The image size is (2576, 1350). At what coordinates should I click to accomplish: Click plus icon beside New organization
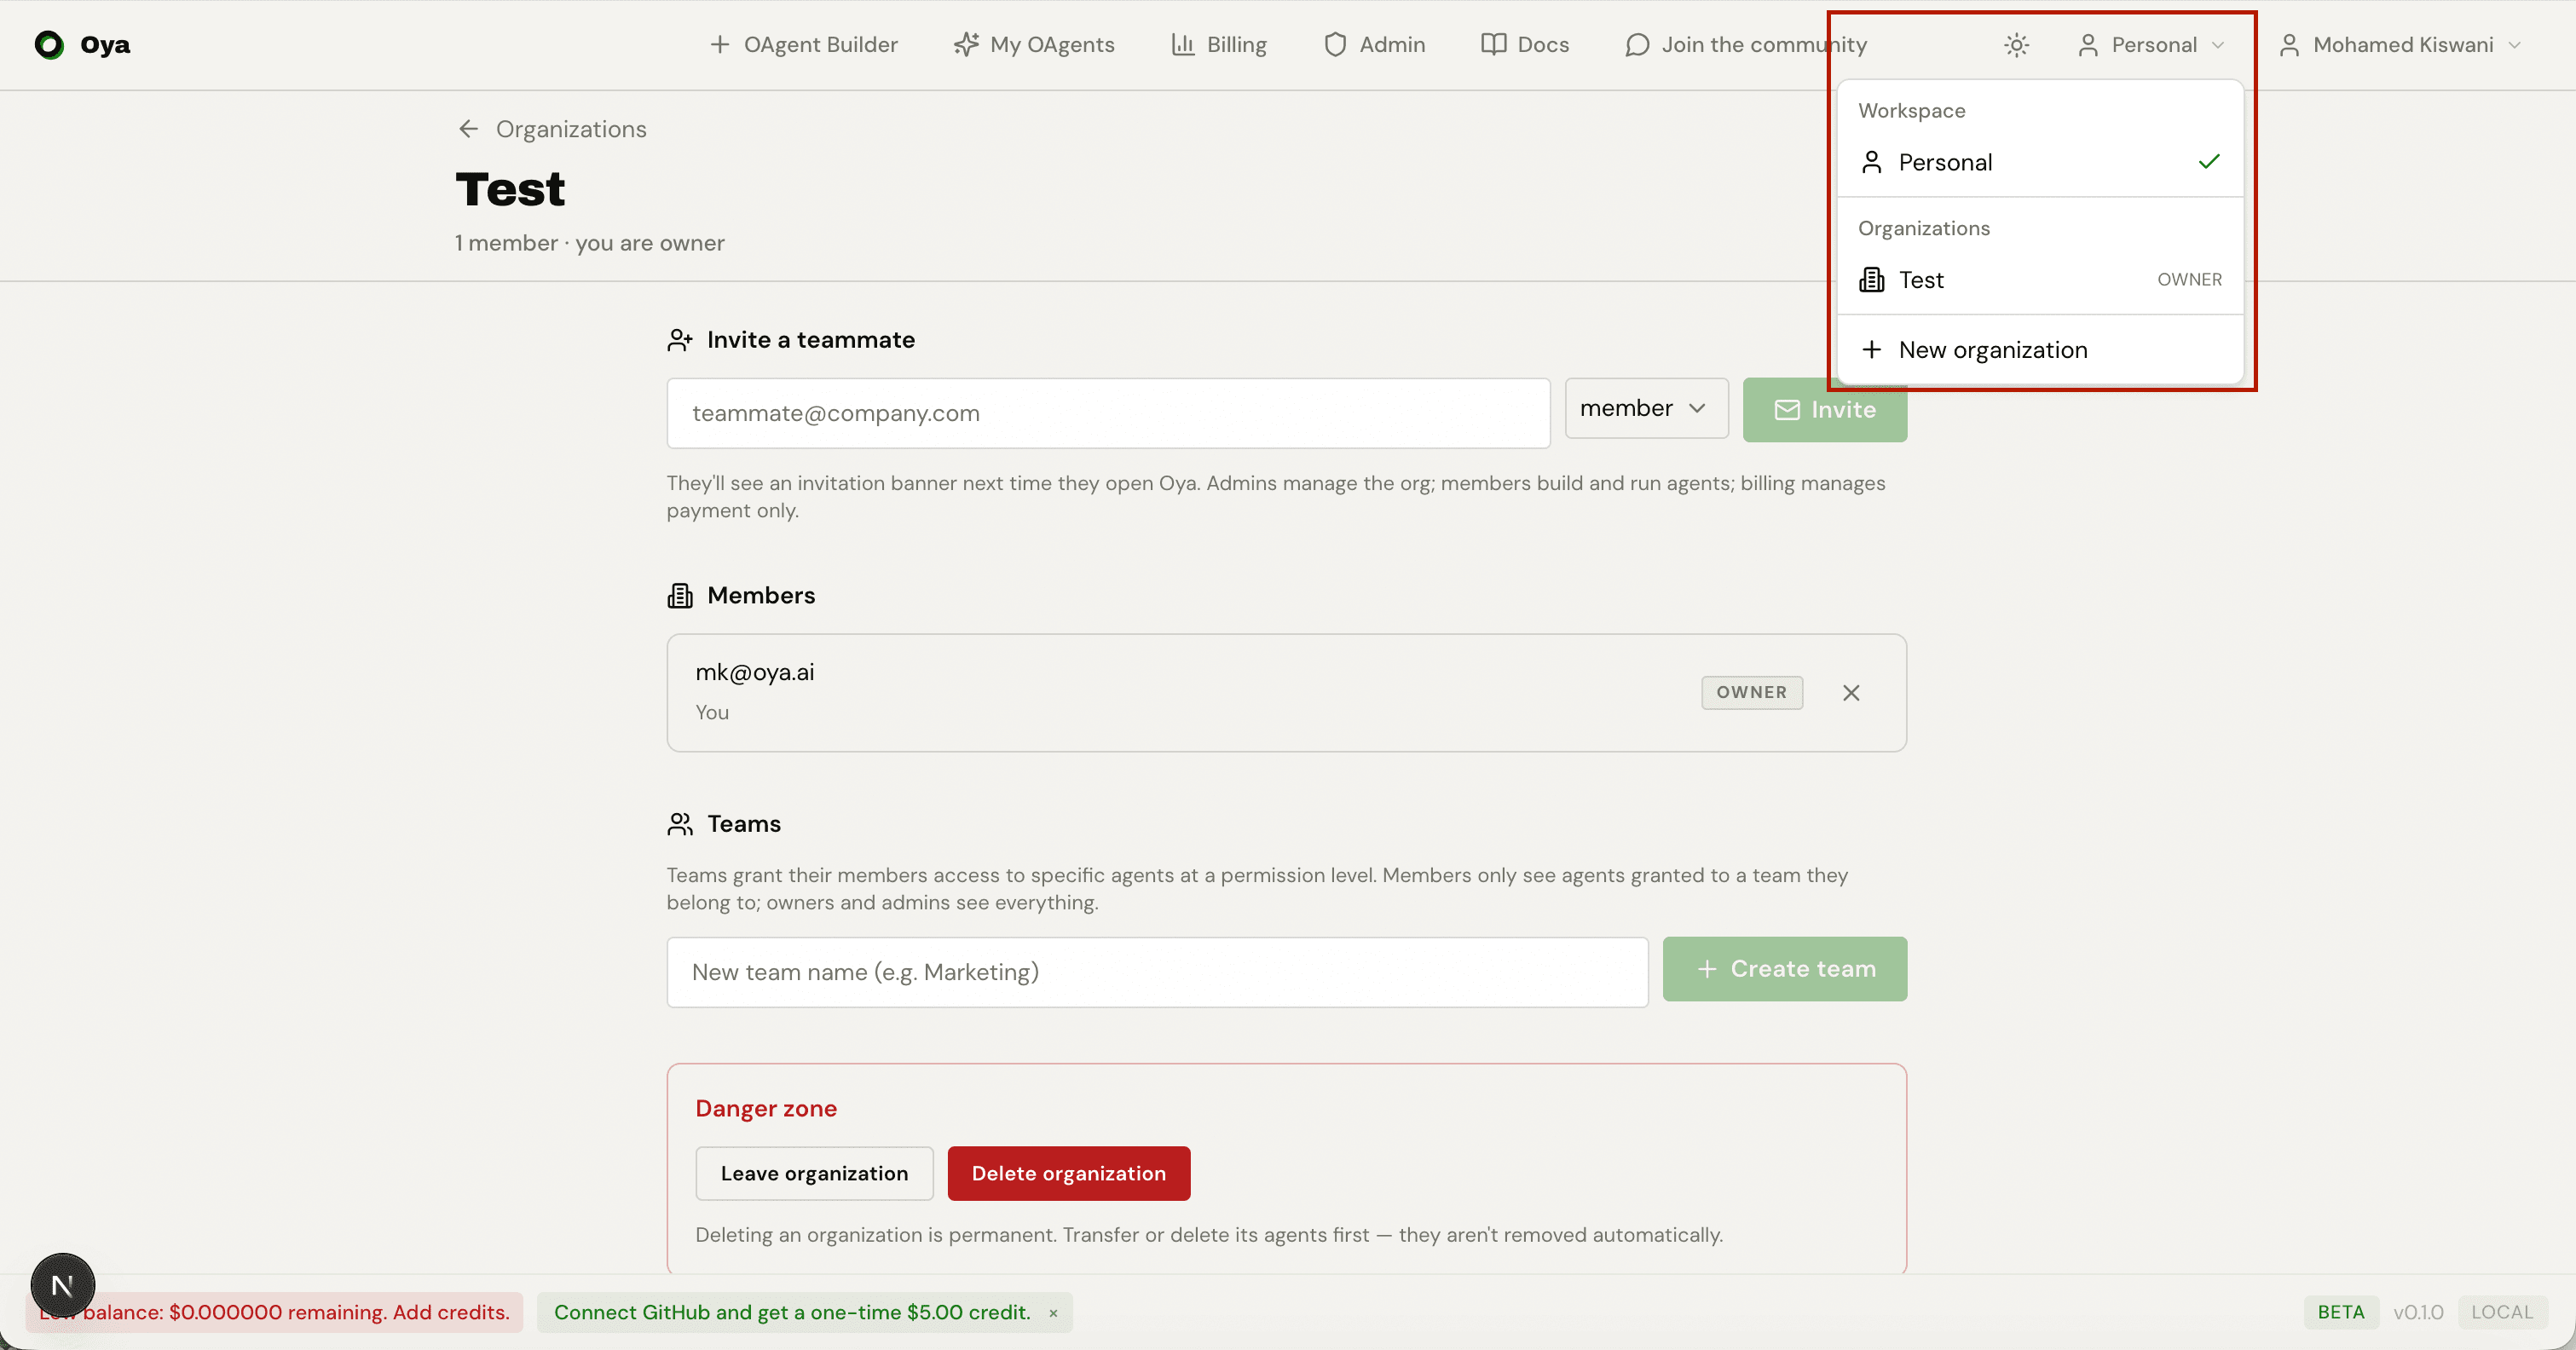(x=1872, y=350)
